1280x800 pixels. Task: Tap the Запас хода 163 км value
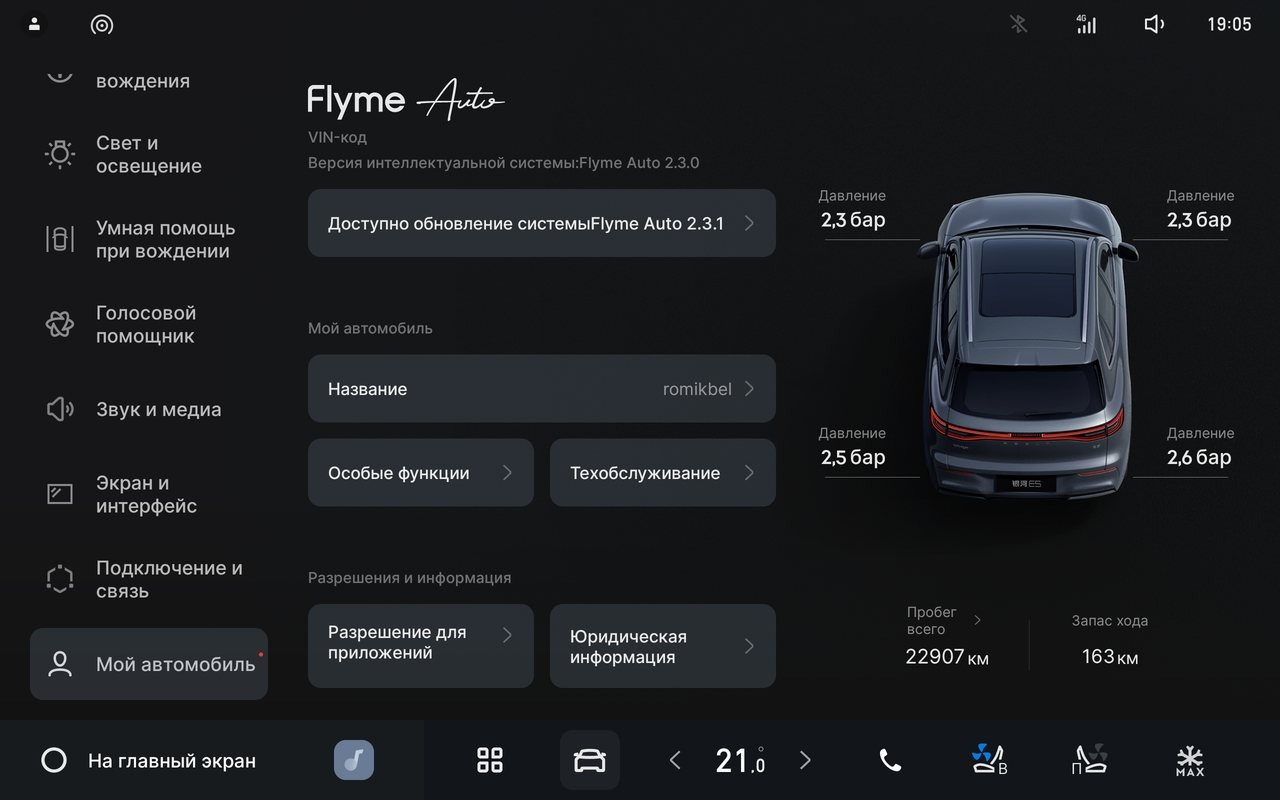pyautogui.click(x=1110, y=657)
